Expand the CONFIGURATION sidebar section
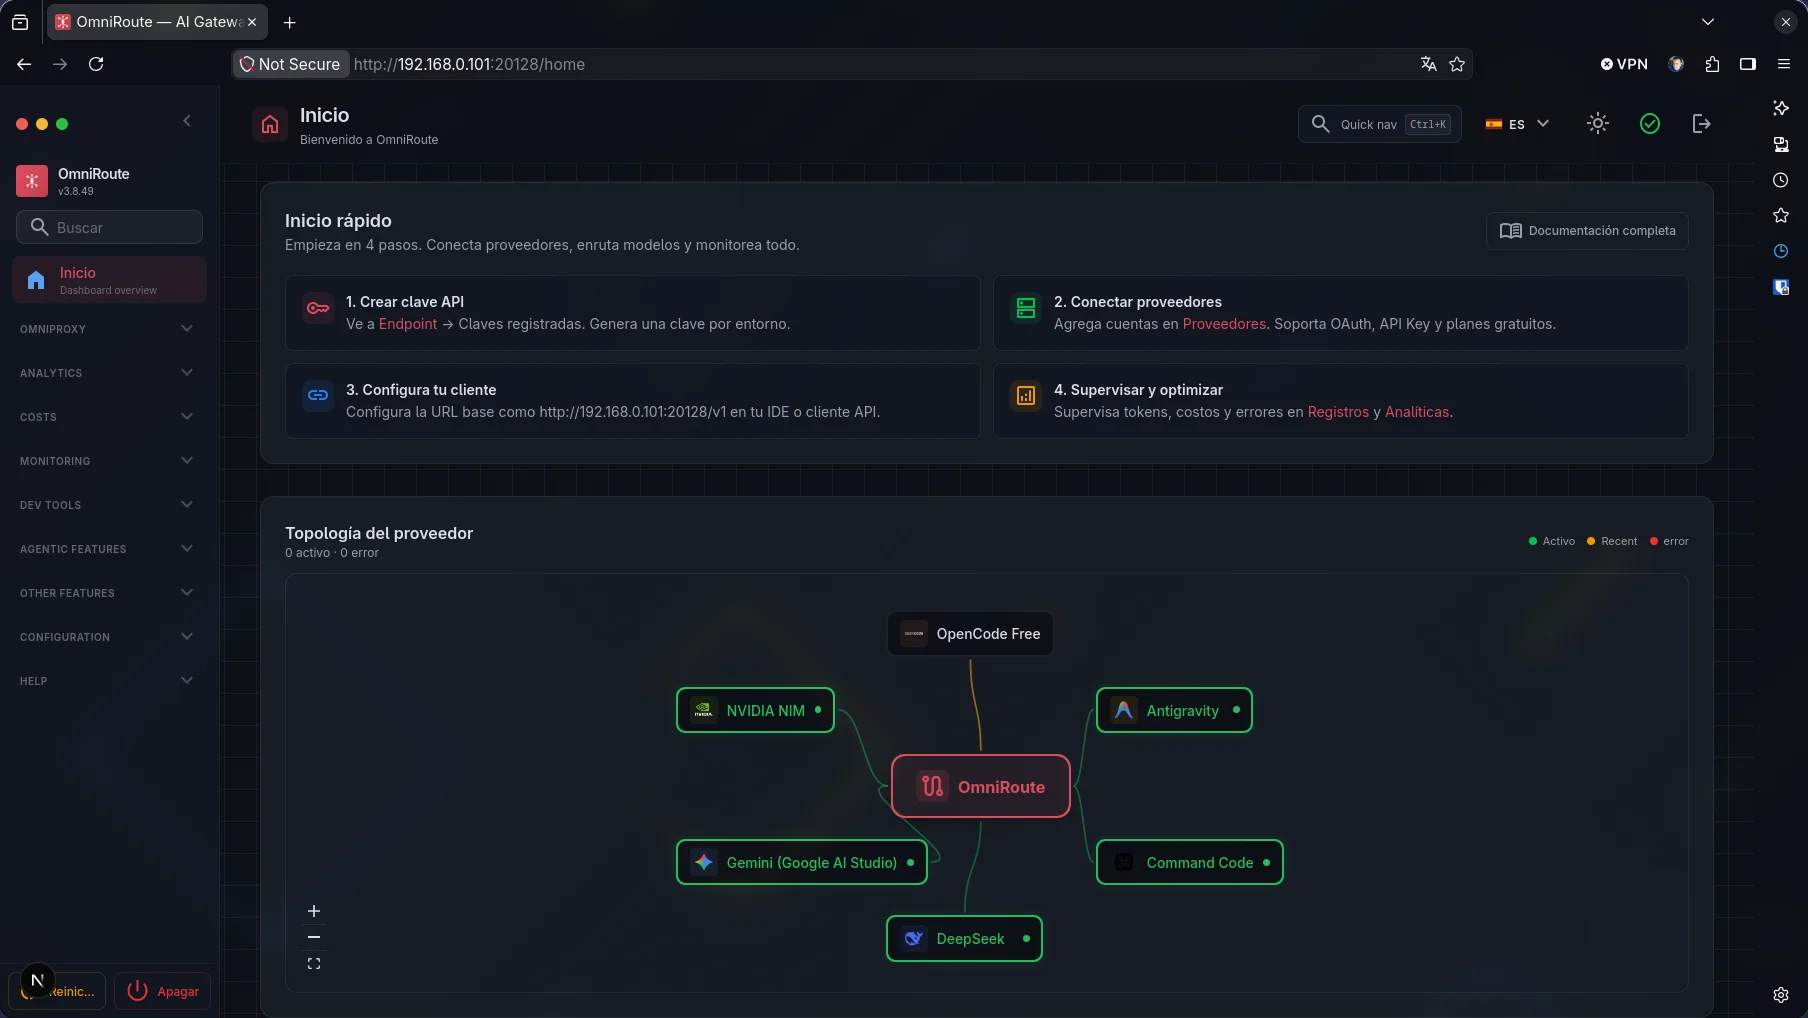Image resolution: width=1808 pixels, height=1018 pixels. coord(107,637)
